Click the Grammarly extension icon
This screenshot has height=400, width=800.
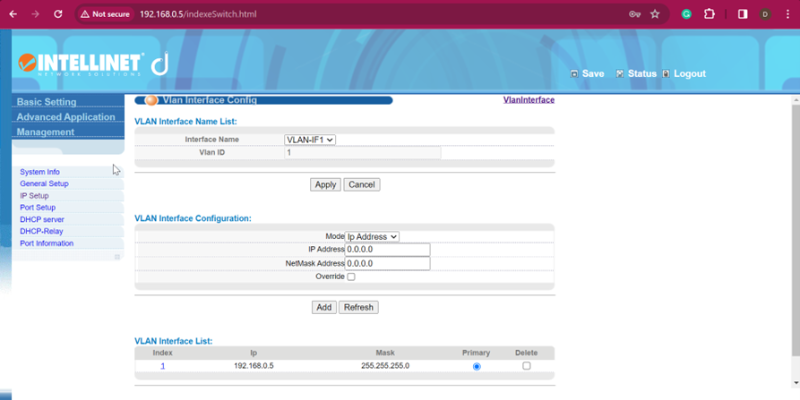(x=686, y=15)
